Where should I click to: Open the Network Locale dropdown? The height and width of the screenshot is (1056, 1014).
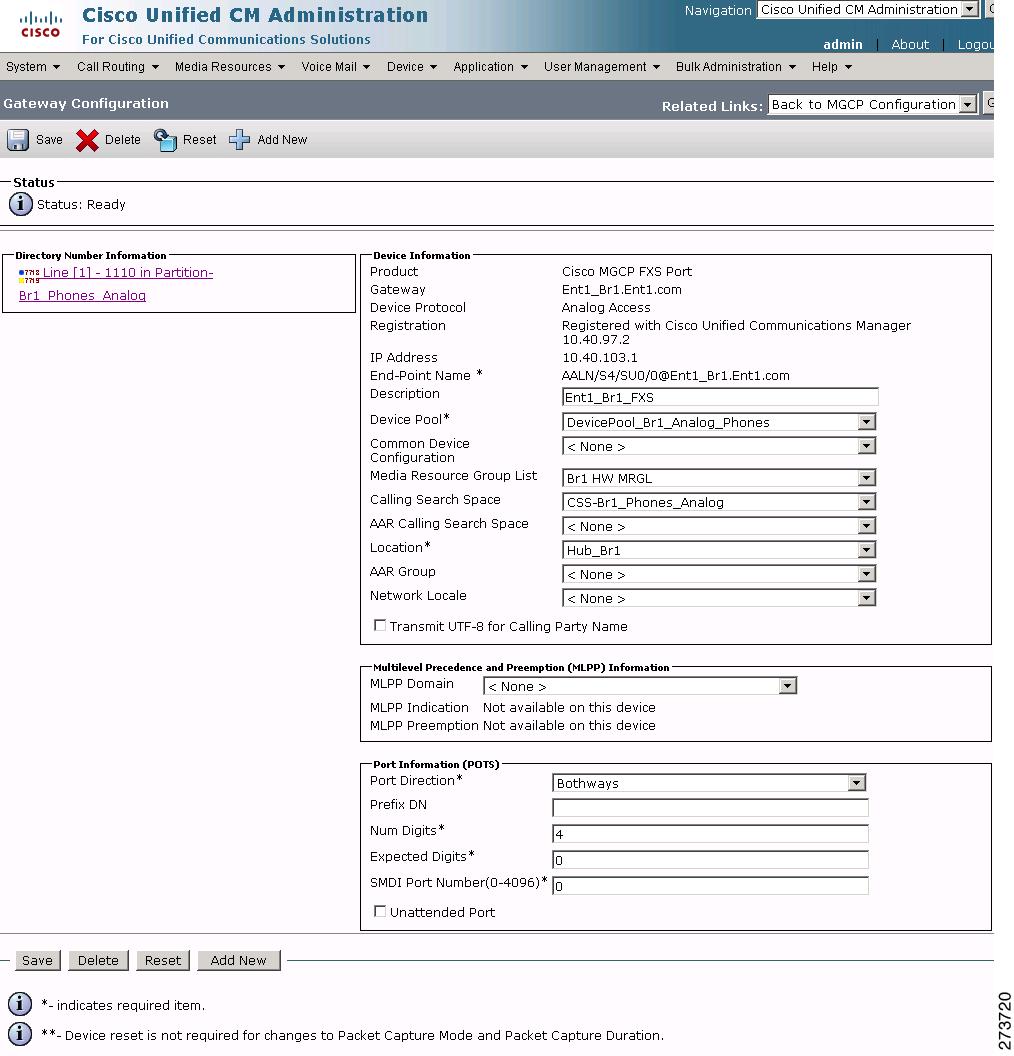(x=718, y=598)
